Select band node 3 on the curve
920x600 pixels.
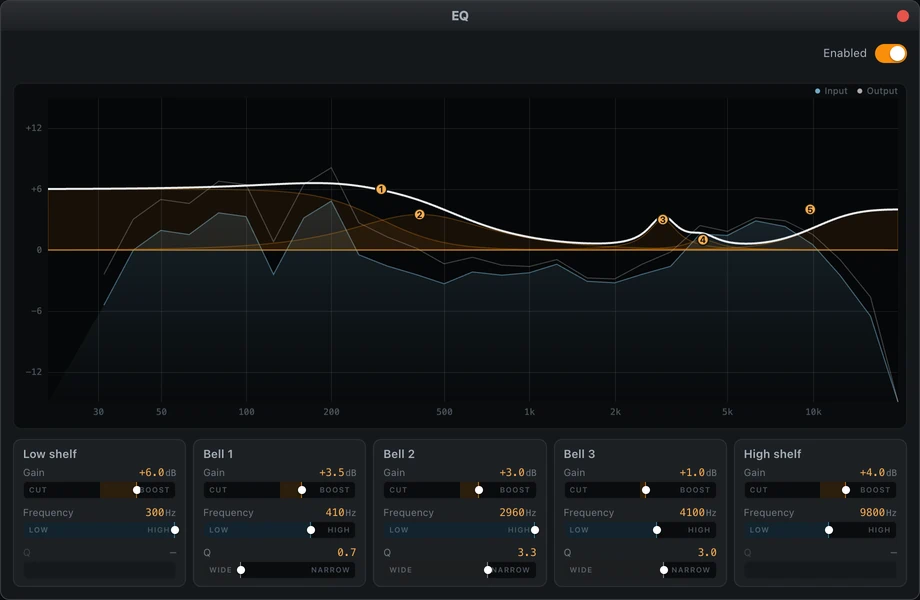[662, 219]
